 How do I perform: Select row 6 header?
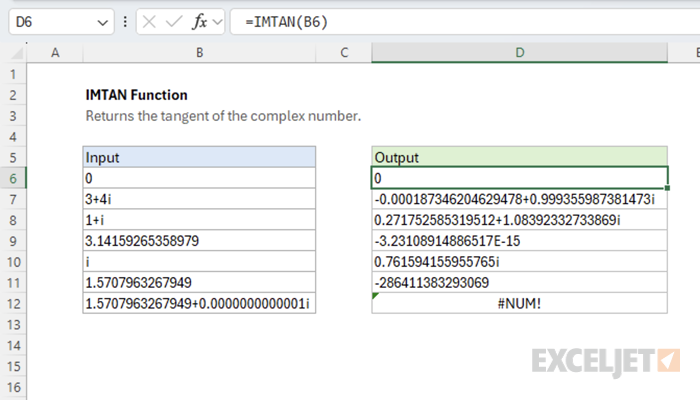(x=13, y=178)
